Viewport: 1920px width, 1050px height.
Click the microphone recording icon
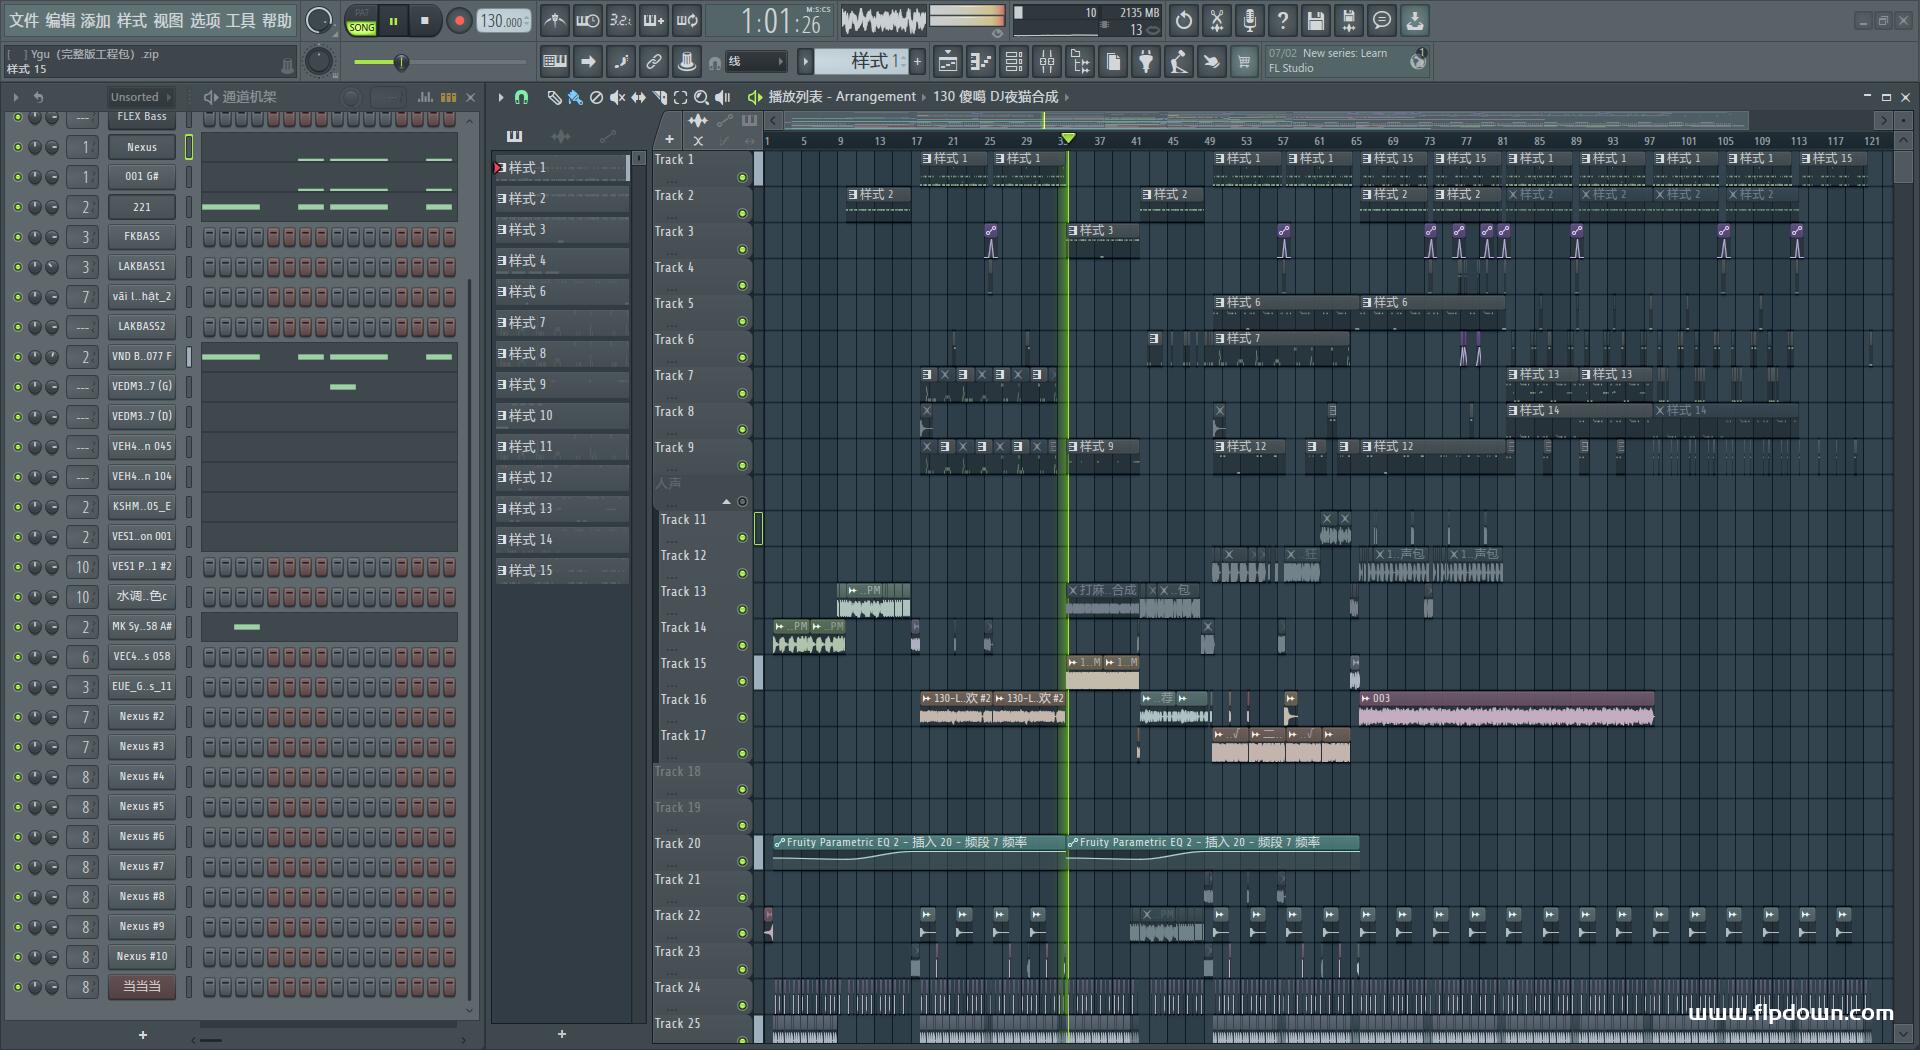pyautogui.click(x=1249, y=20)
